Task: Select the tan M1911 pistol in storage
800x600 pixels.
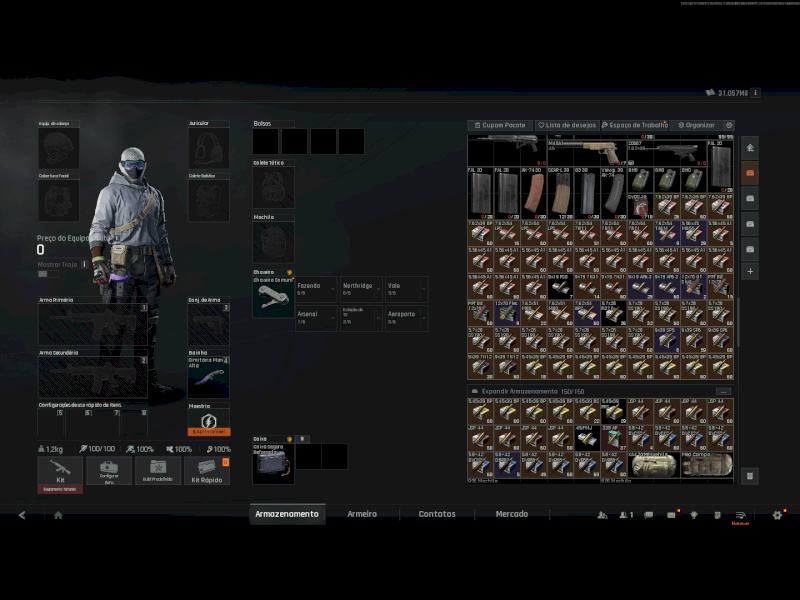Action: pyautogui.click(x=587, y=153)
